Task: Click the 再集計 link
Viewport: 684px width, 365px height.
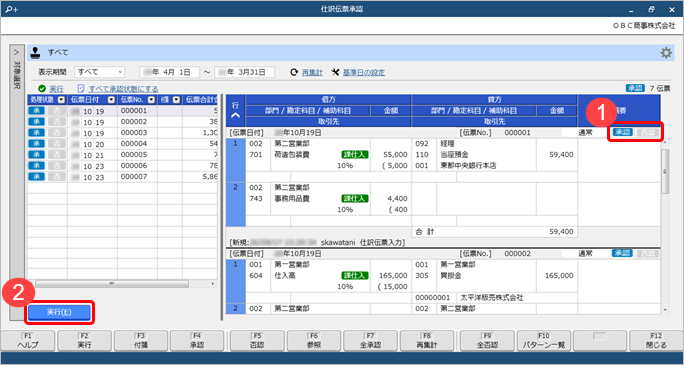Action: pyautogui.click(x=312, y=72)
